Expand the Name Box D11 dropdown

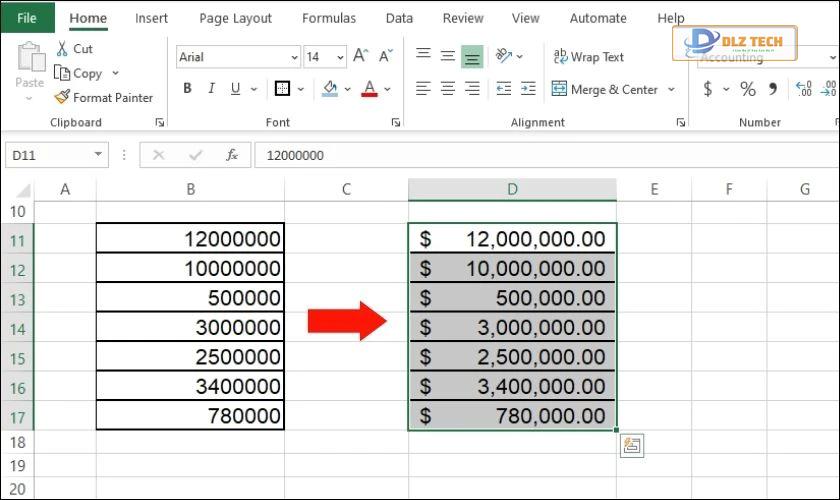98,154
